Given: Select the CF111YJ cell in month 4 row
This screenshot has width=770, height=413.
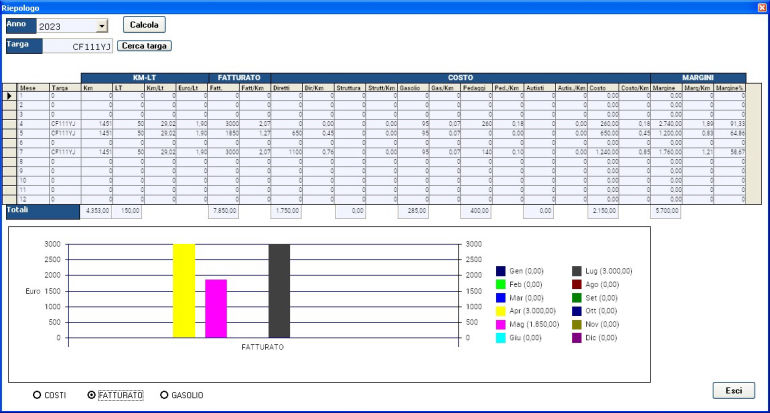Looking at the screenshot, I should [x=65, y=124].
